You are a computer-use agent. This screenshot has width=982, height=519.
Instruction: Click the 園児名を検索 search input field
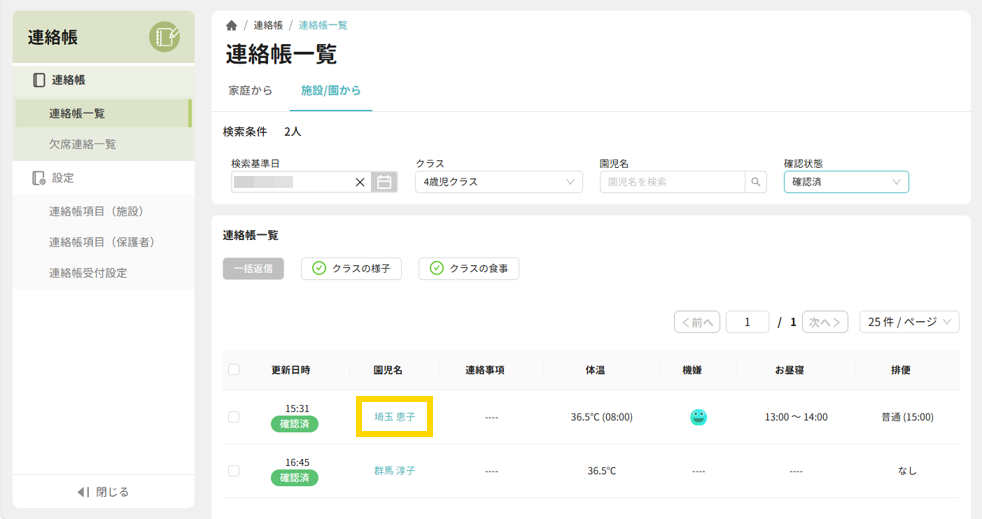(672, 182)
